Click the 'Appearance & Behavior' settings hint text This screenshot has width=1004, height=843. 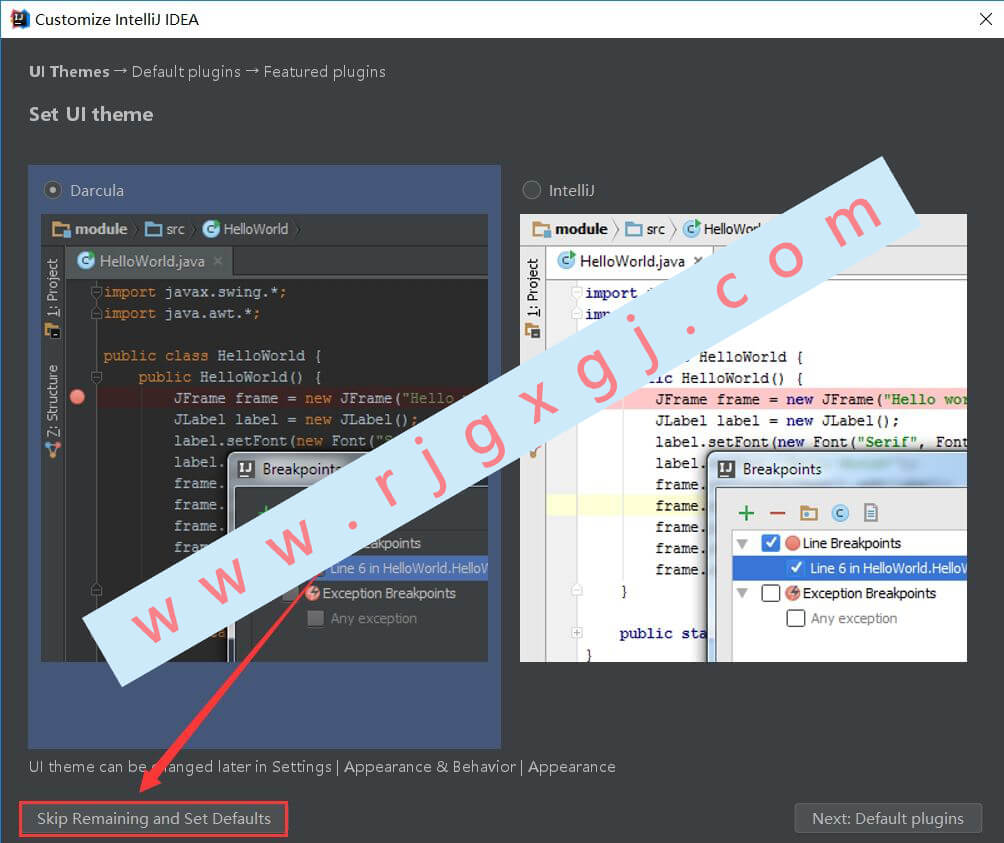[430, 767]
